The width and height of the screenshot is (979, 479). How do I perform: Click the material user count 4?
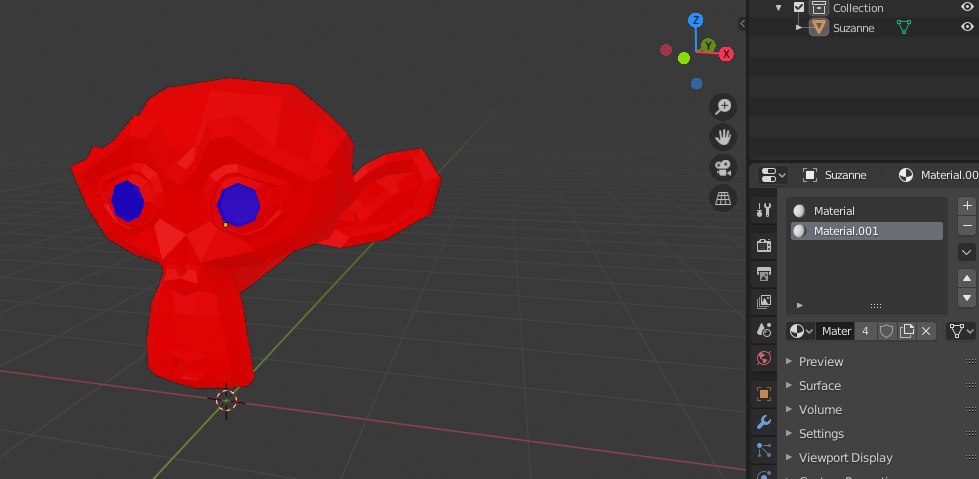[865, 331]
